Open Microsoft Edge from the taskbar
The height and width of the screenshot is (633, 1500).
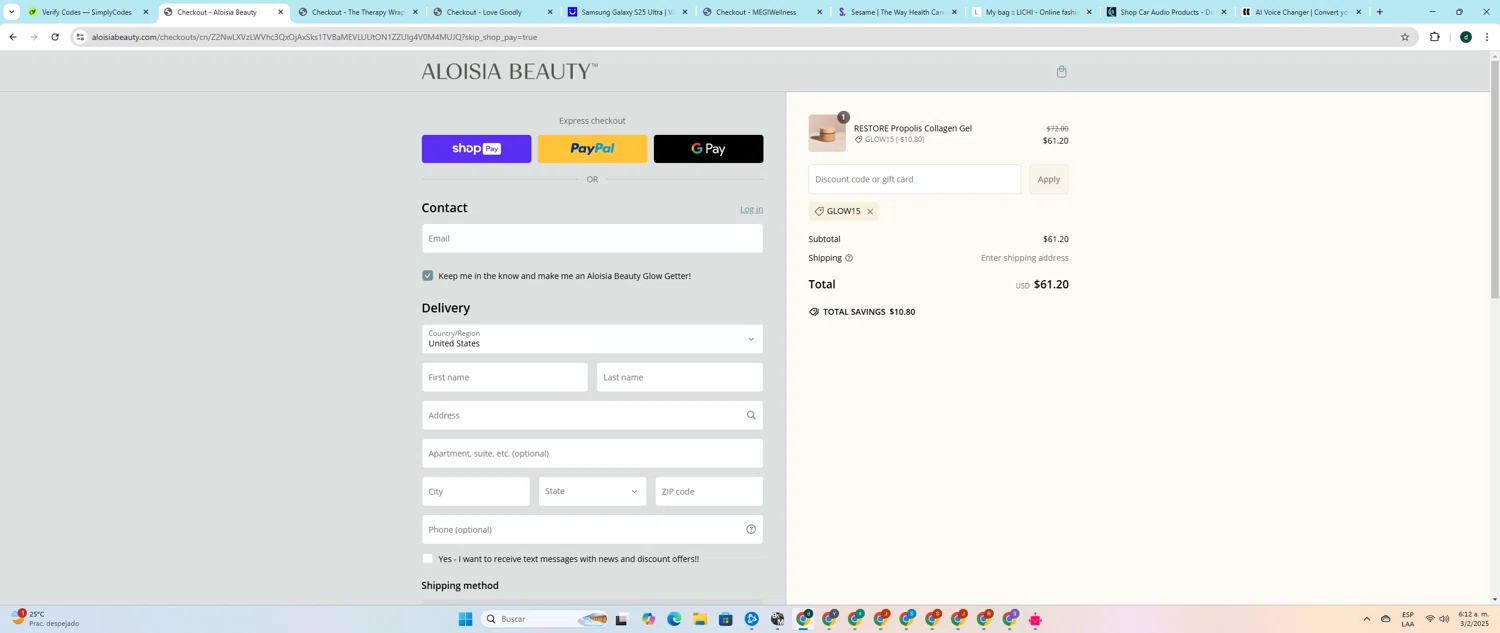click(674, 620)
